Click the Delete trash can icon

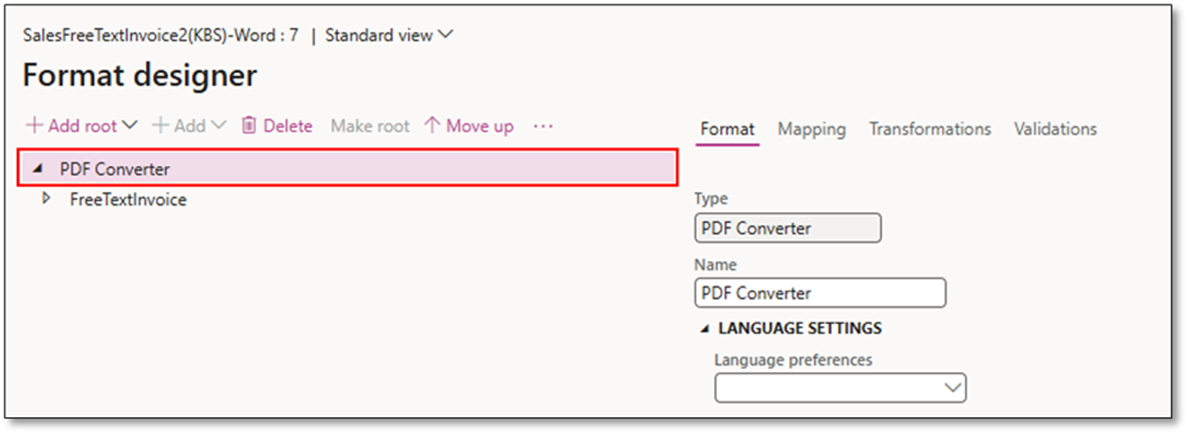click(249, 126)
